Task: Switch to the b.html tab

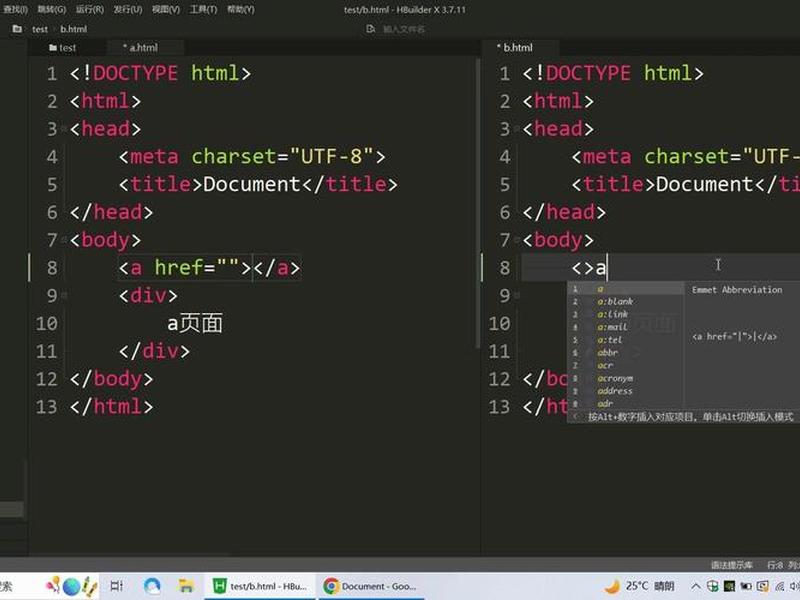Action: (515, 47)
